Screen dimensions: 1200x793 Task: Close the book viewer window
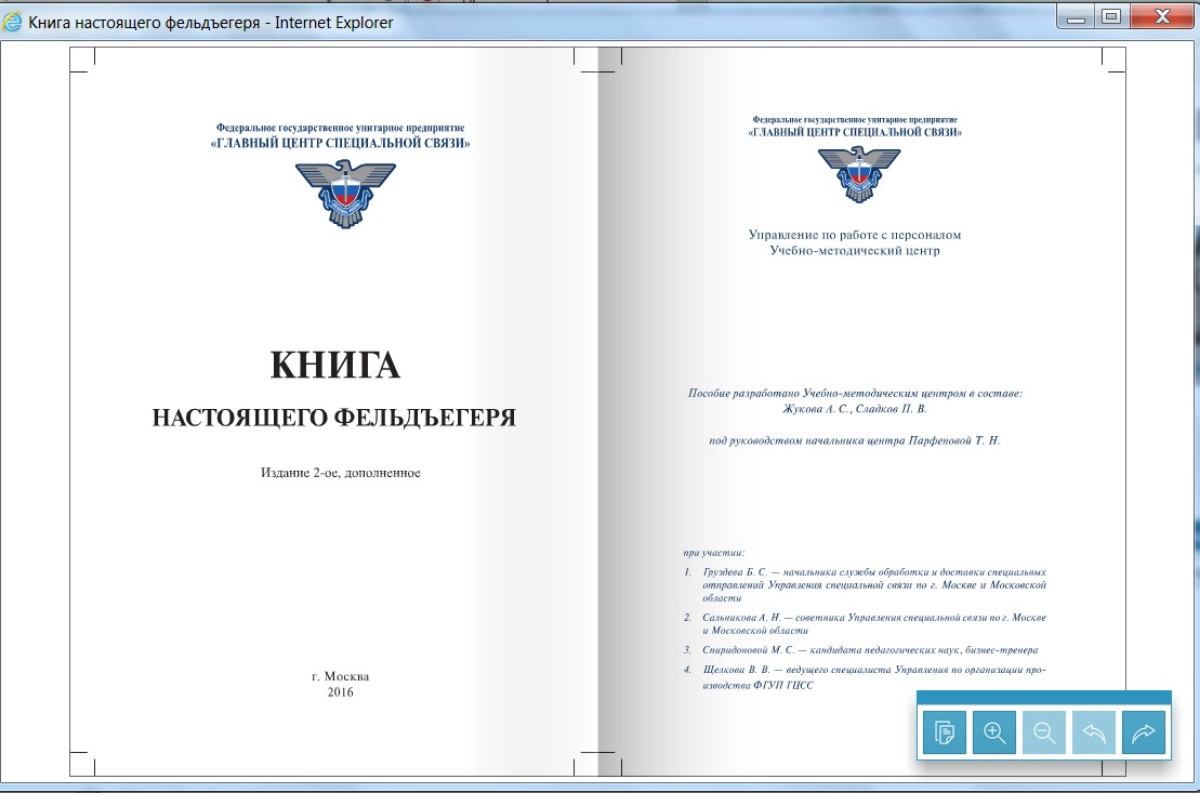(x=1162, y=16)
